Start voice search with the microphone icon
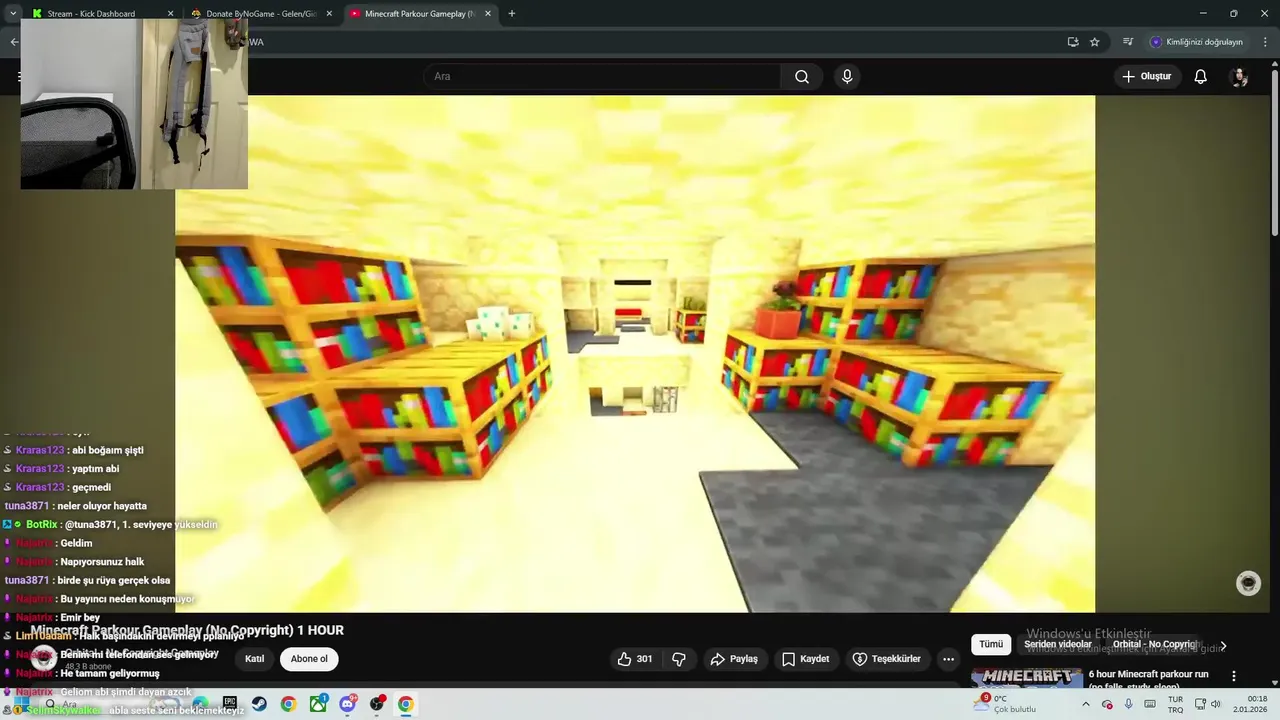The image size is (1280, 720). click(847, 77)
